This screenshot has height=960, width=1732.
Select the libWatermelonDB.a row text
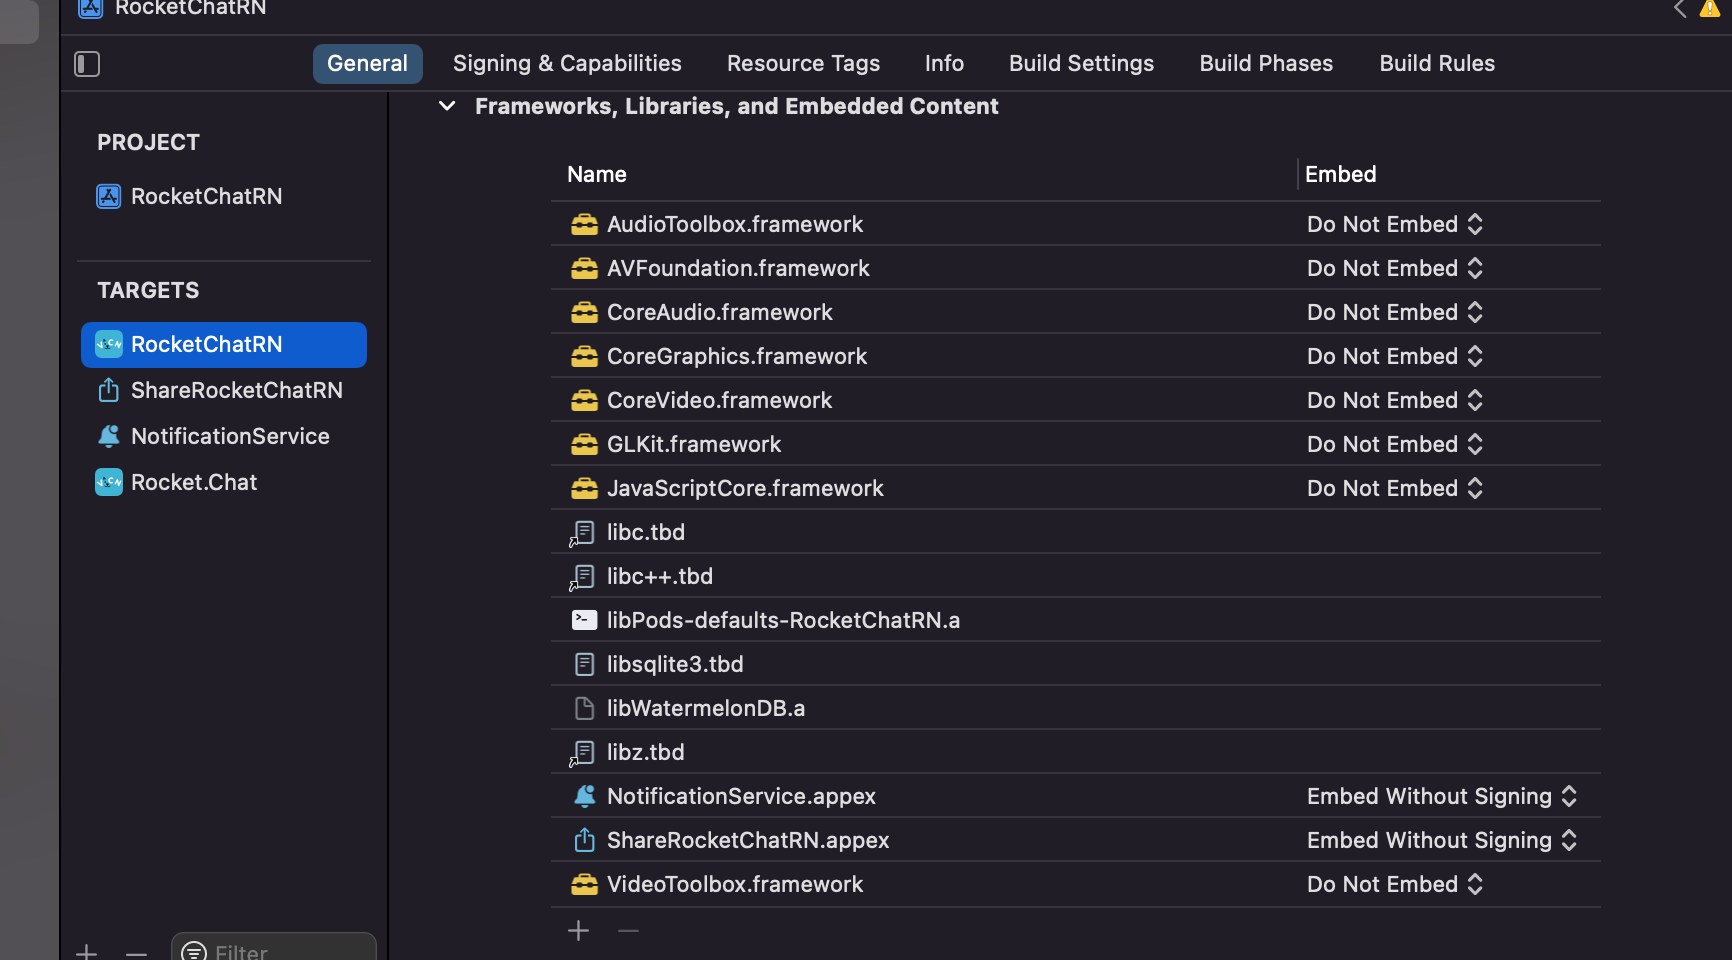pyautogui.click(x=706, y=708)
